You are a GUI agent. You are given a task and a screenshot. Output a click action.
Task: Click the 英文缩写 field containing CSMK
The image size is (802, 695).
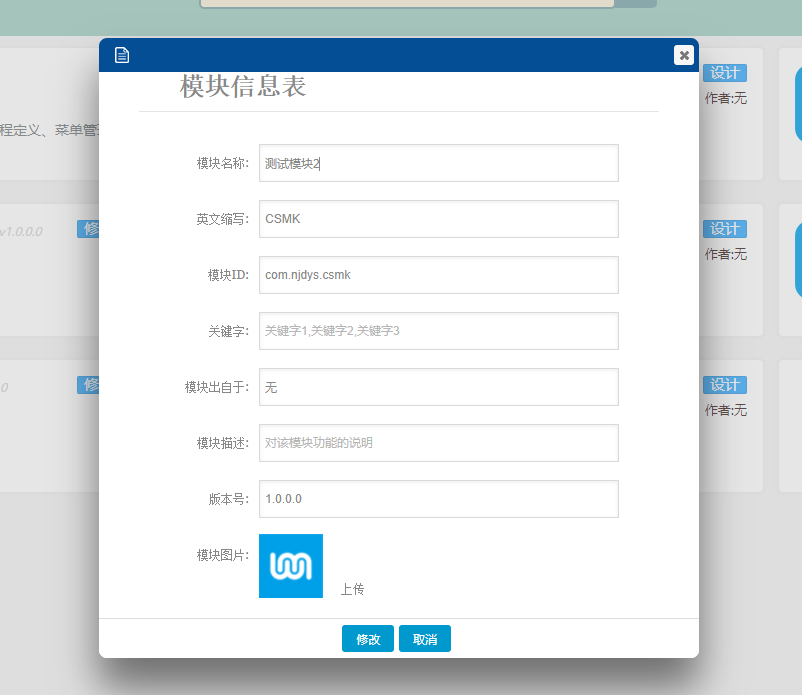(x=438, y=219)
